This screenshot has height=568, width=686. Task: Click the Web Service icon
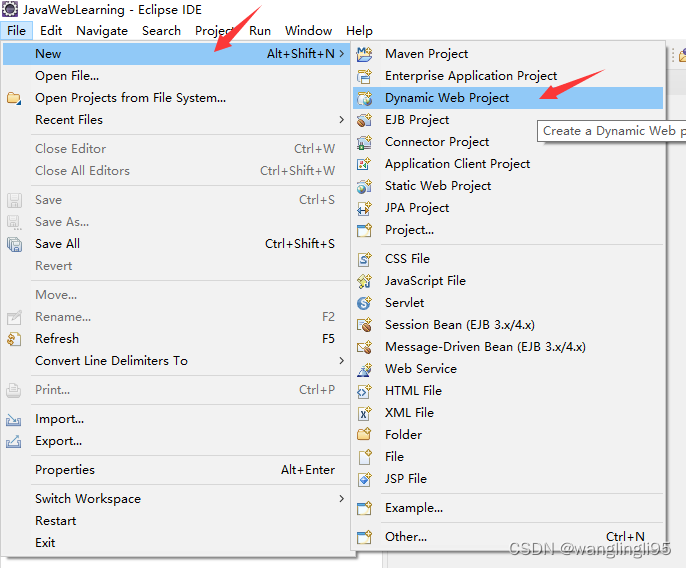[364, 369]
